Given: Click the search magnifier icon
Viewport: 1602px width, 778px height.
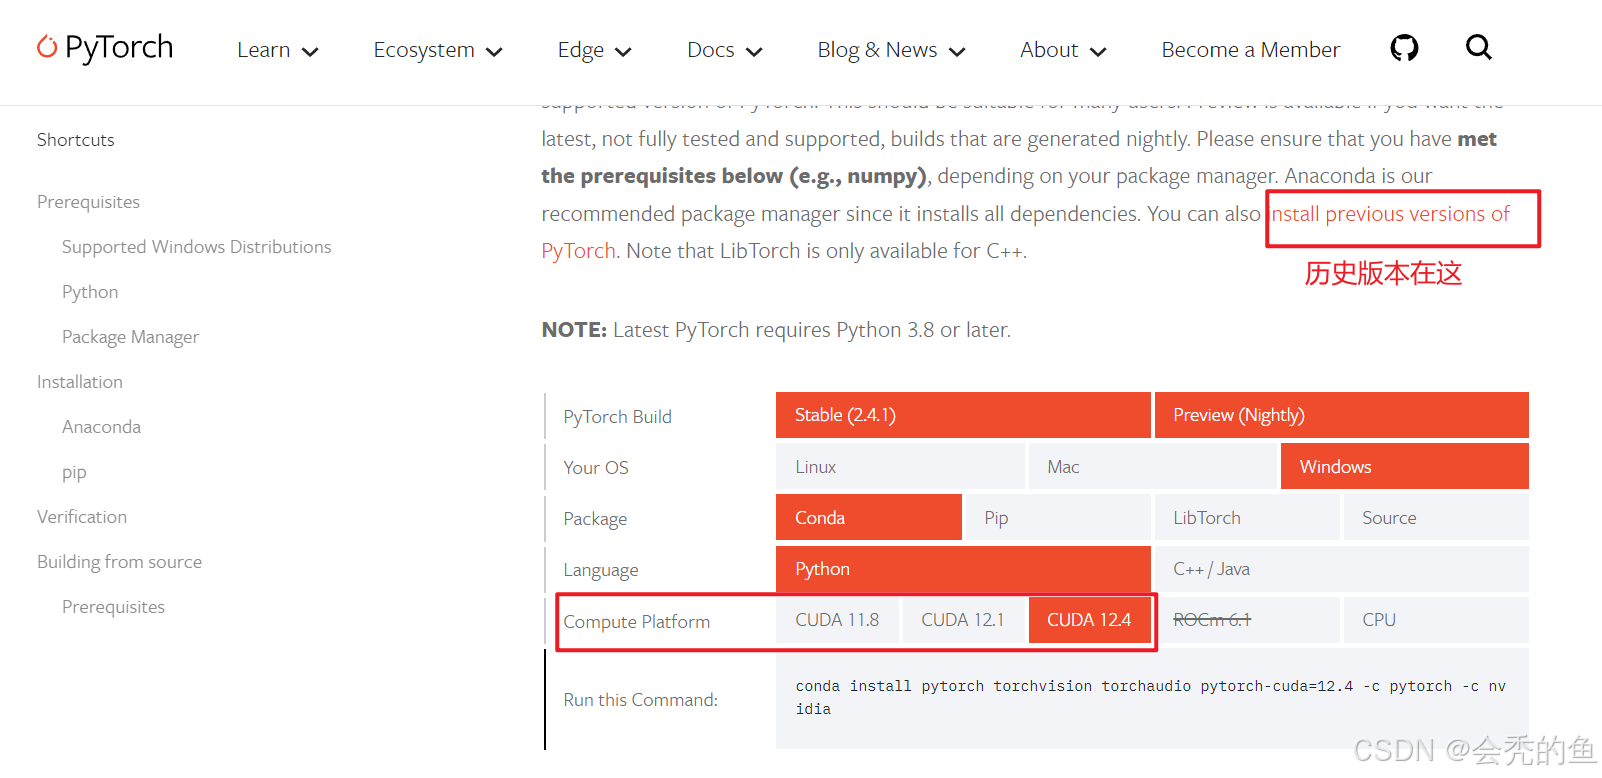Looking at the screenshot, I should tap(1479, 47).
